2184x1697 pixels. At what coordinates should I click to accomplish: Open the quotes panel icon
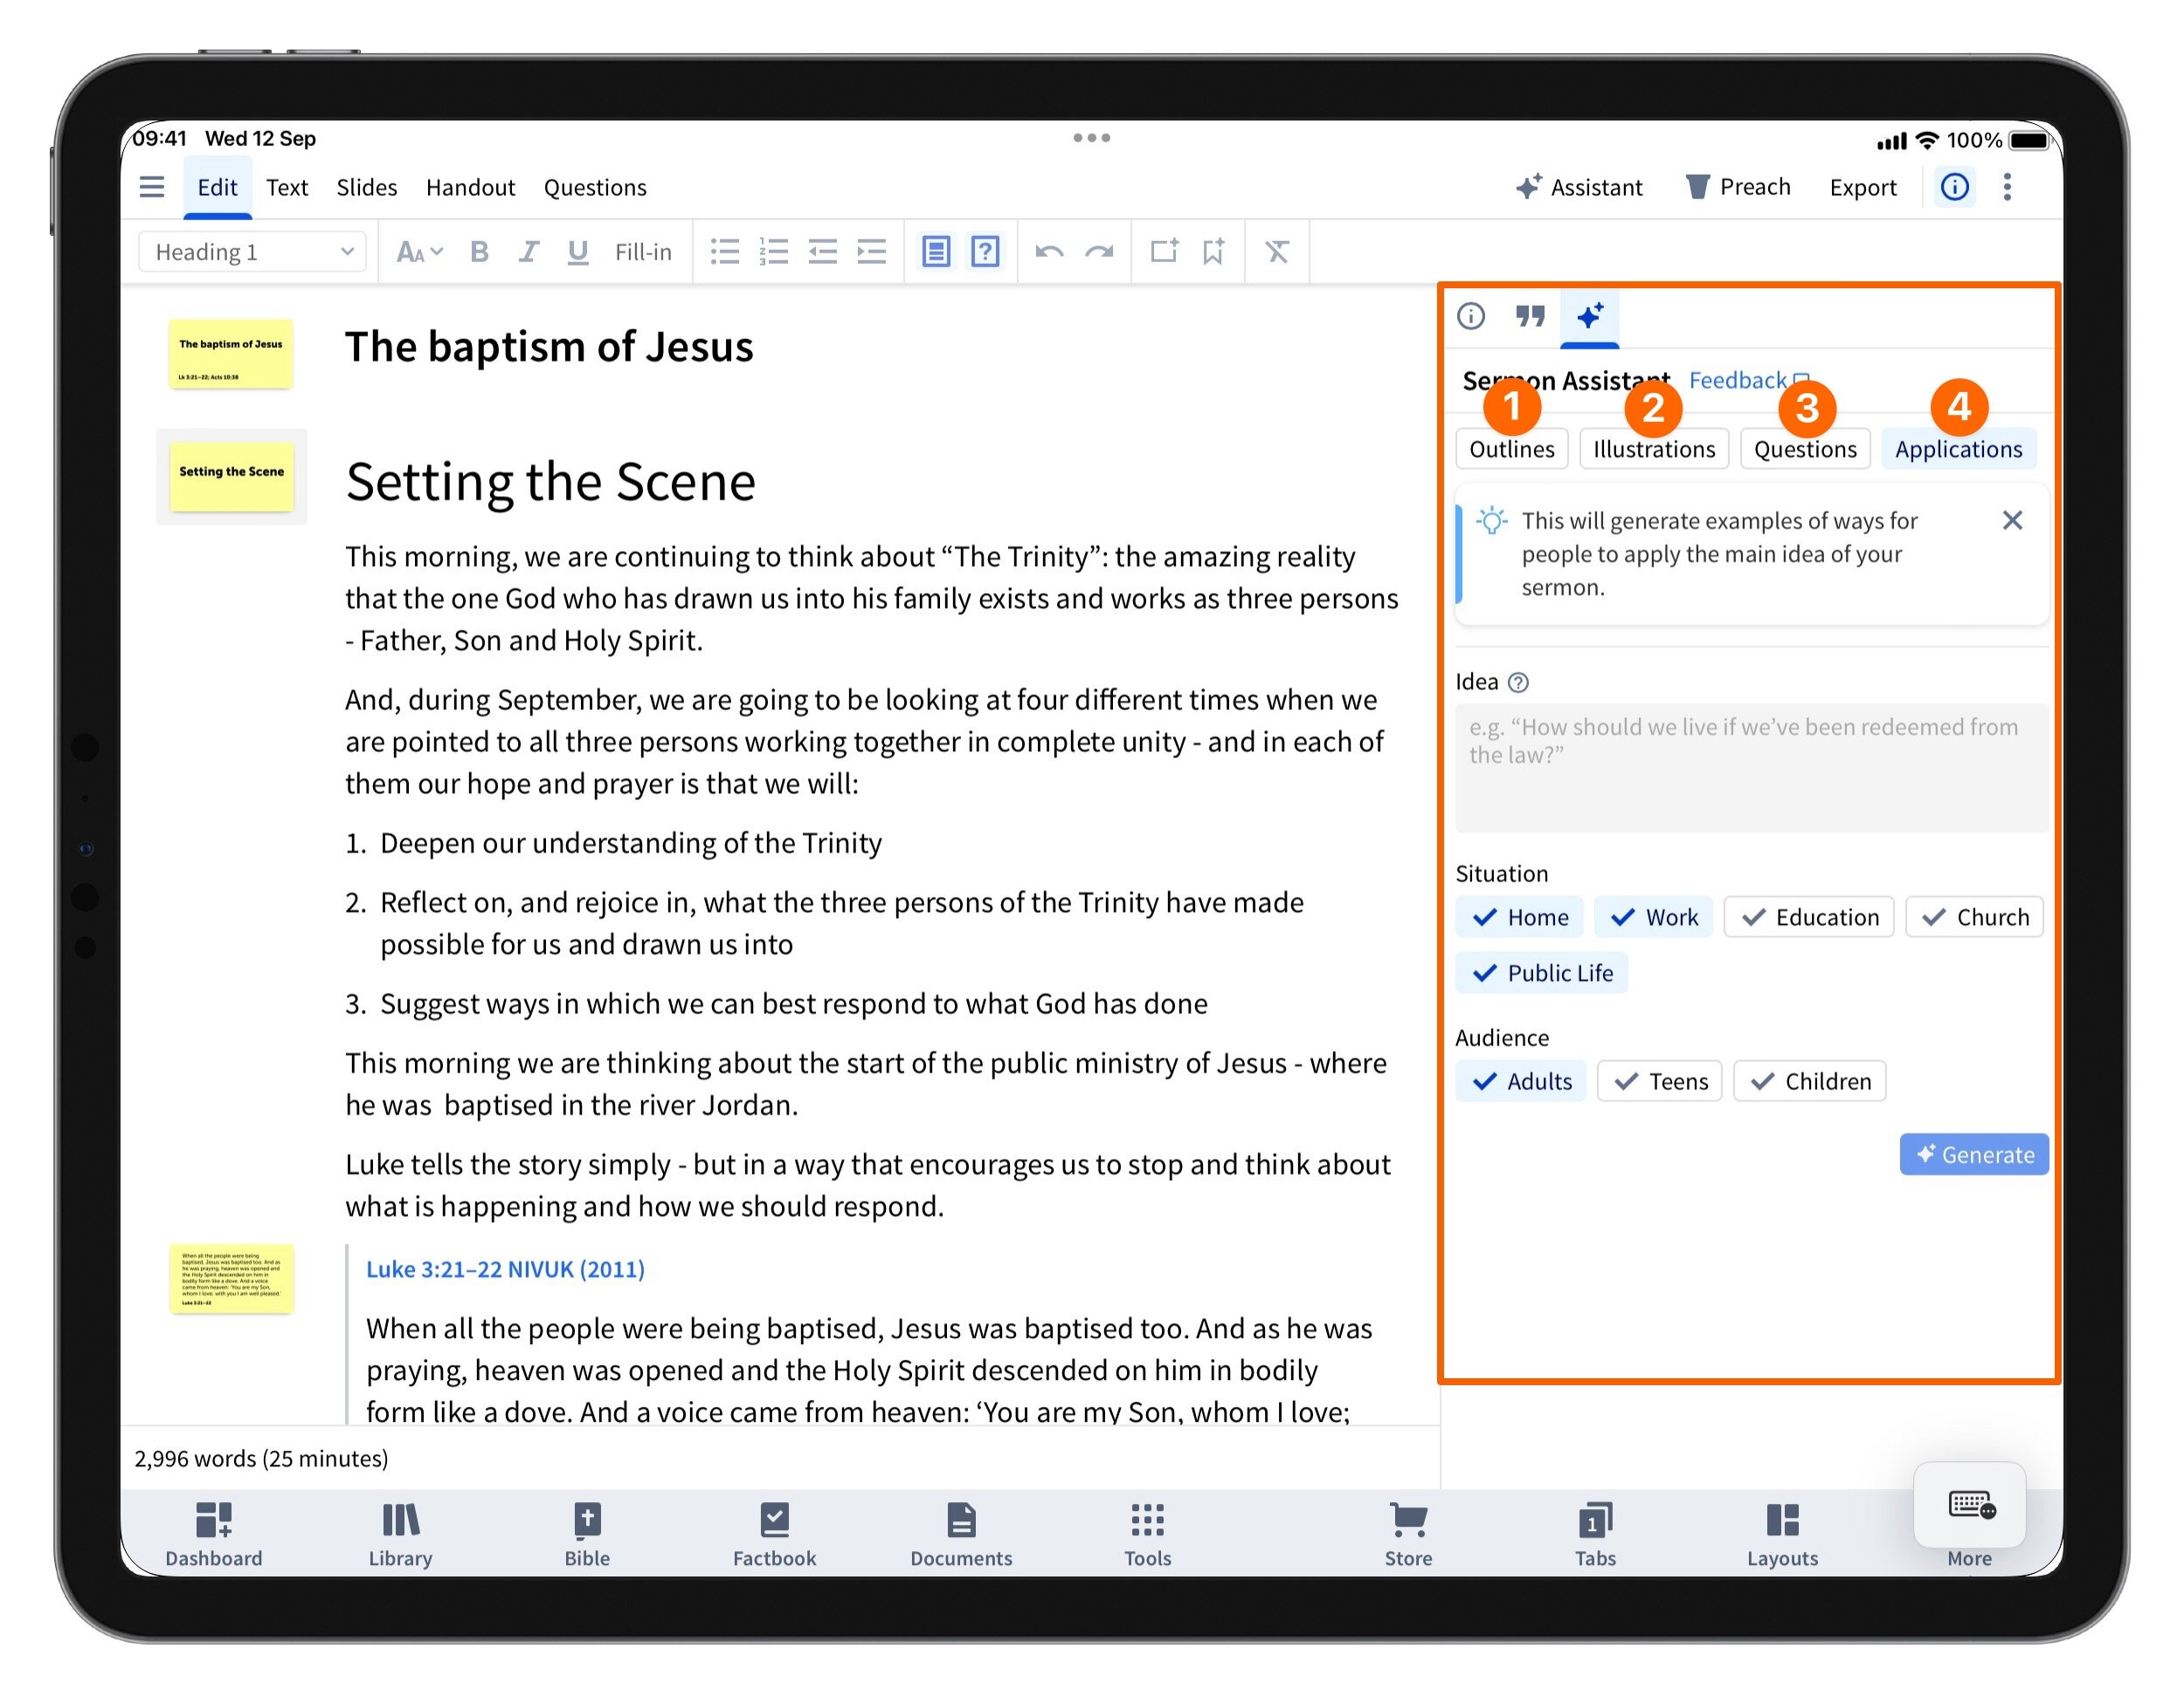[1529, 317]
